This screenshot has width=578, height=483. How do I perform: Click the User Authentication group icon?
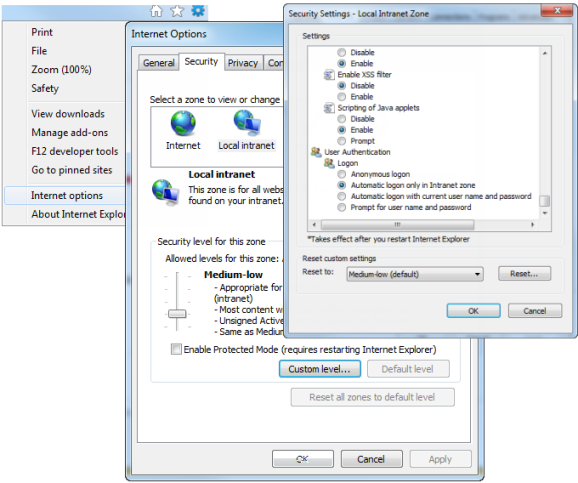(x=316, y=152)
